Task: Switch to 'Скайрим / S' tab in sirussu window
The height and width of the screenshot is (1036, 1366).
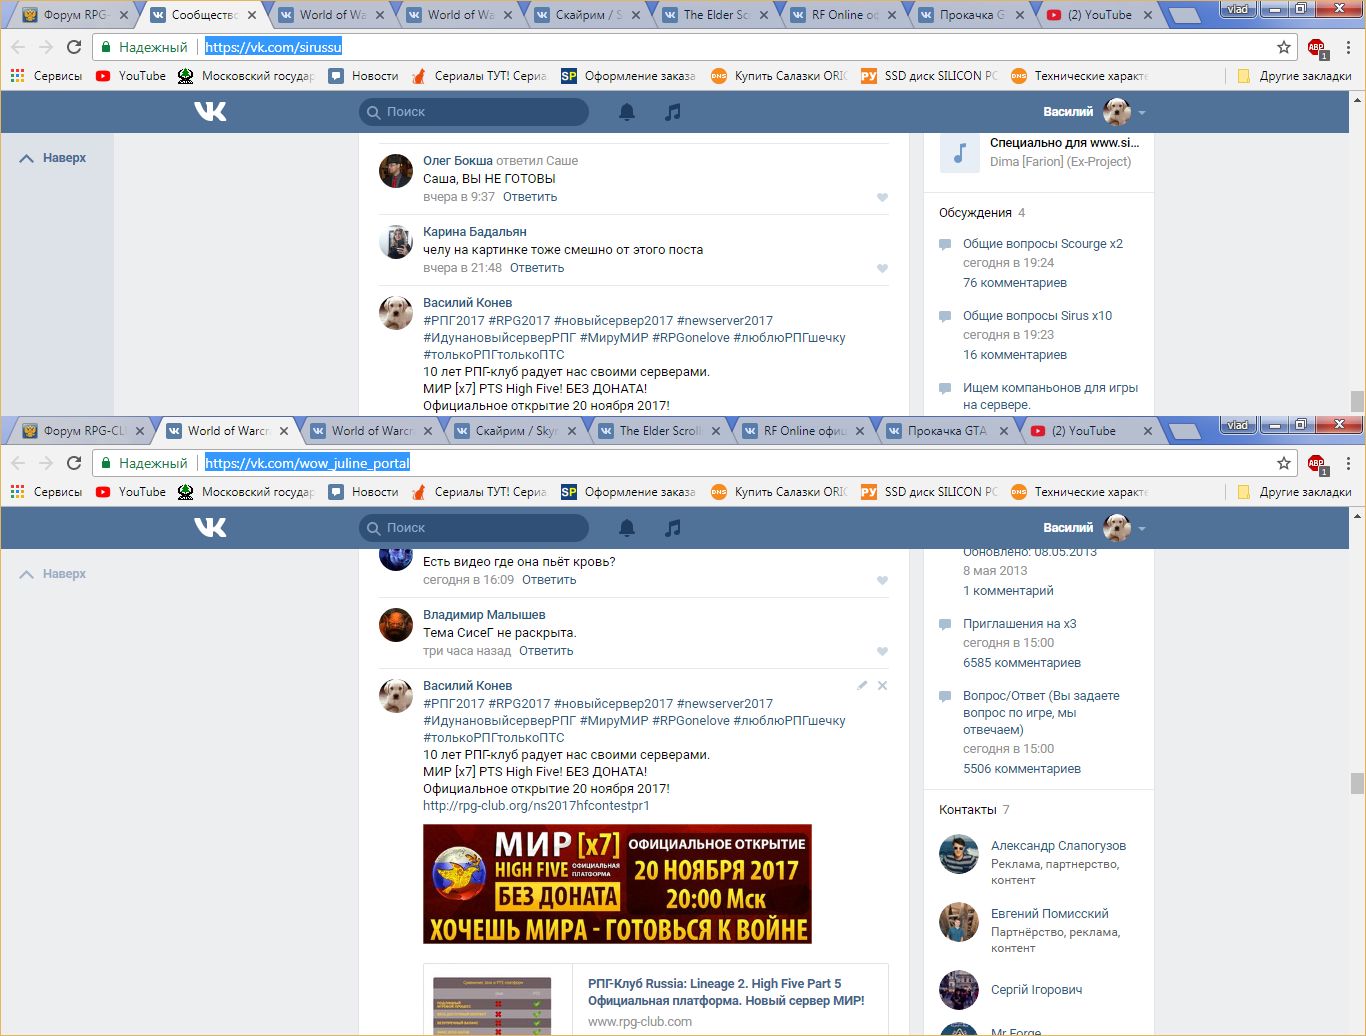Action: coord(587,15)
